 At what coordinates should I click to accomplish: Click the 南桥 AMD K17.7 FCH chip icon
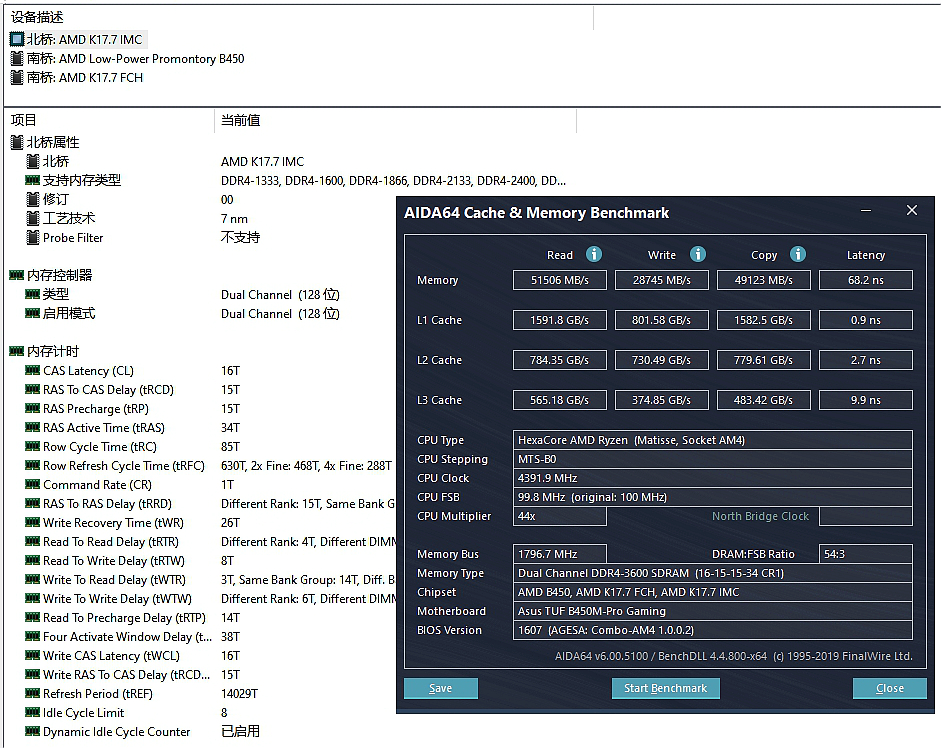click(x=19, y=77)
